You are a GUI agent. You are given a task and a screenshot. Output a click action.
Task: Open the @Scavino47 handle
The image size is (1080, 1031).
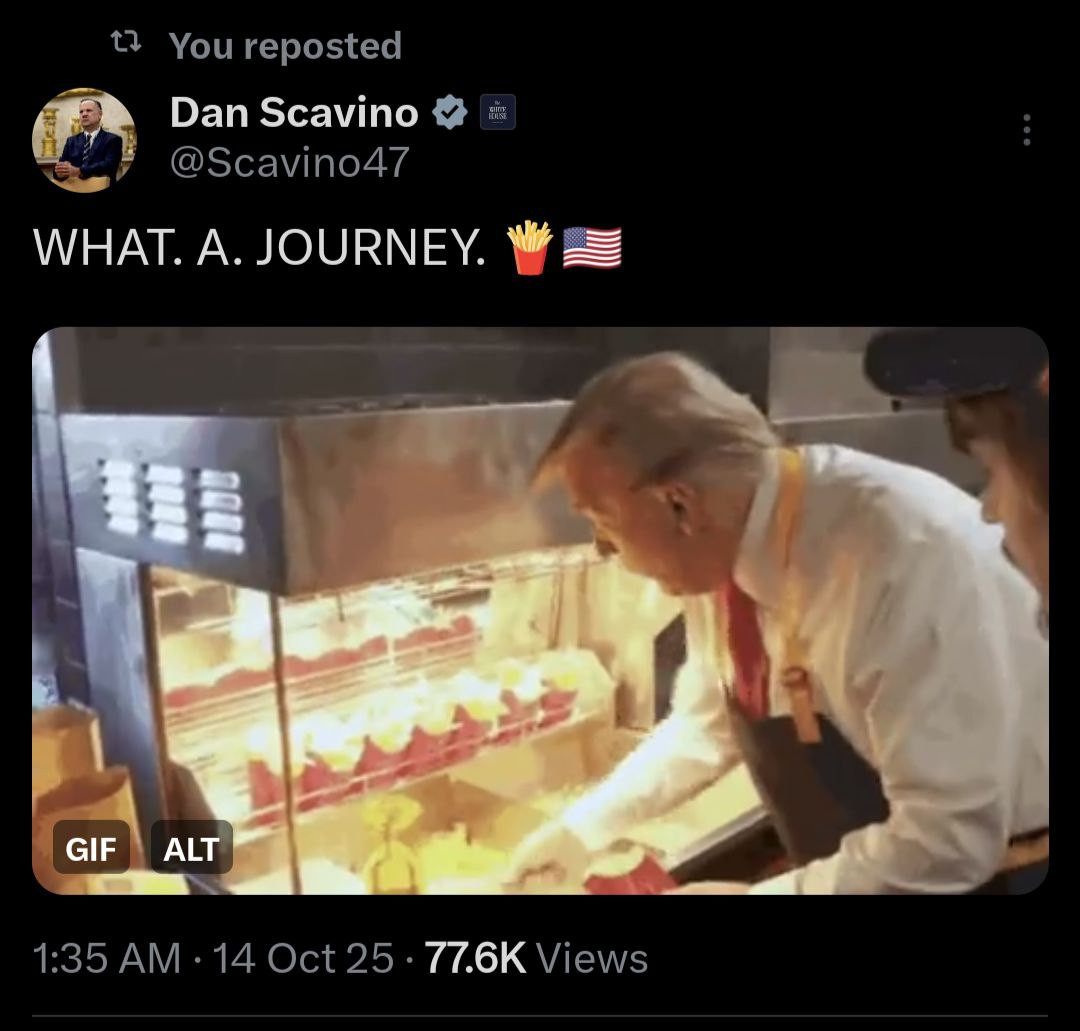pos(290,163)
